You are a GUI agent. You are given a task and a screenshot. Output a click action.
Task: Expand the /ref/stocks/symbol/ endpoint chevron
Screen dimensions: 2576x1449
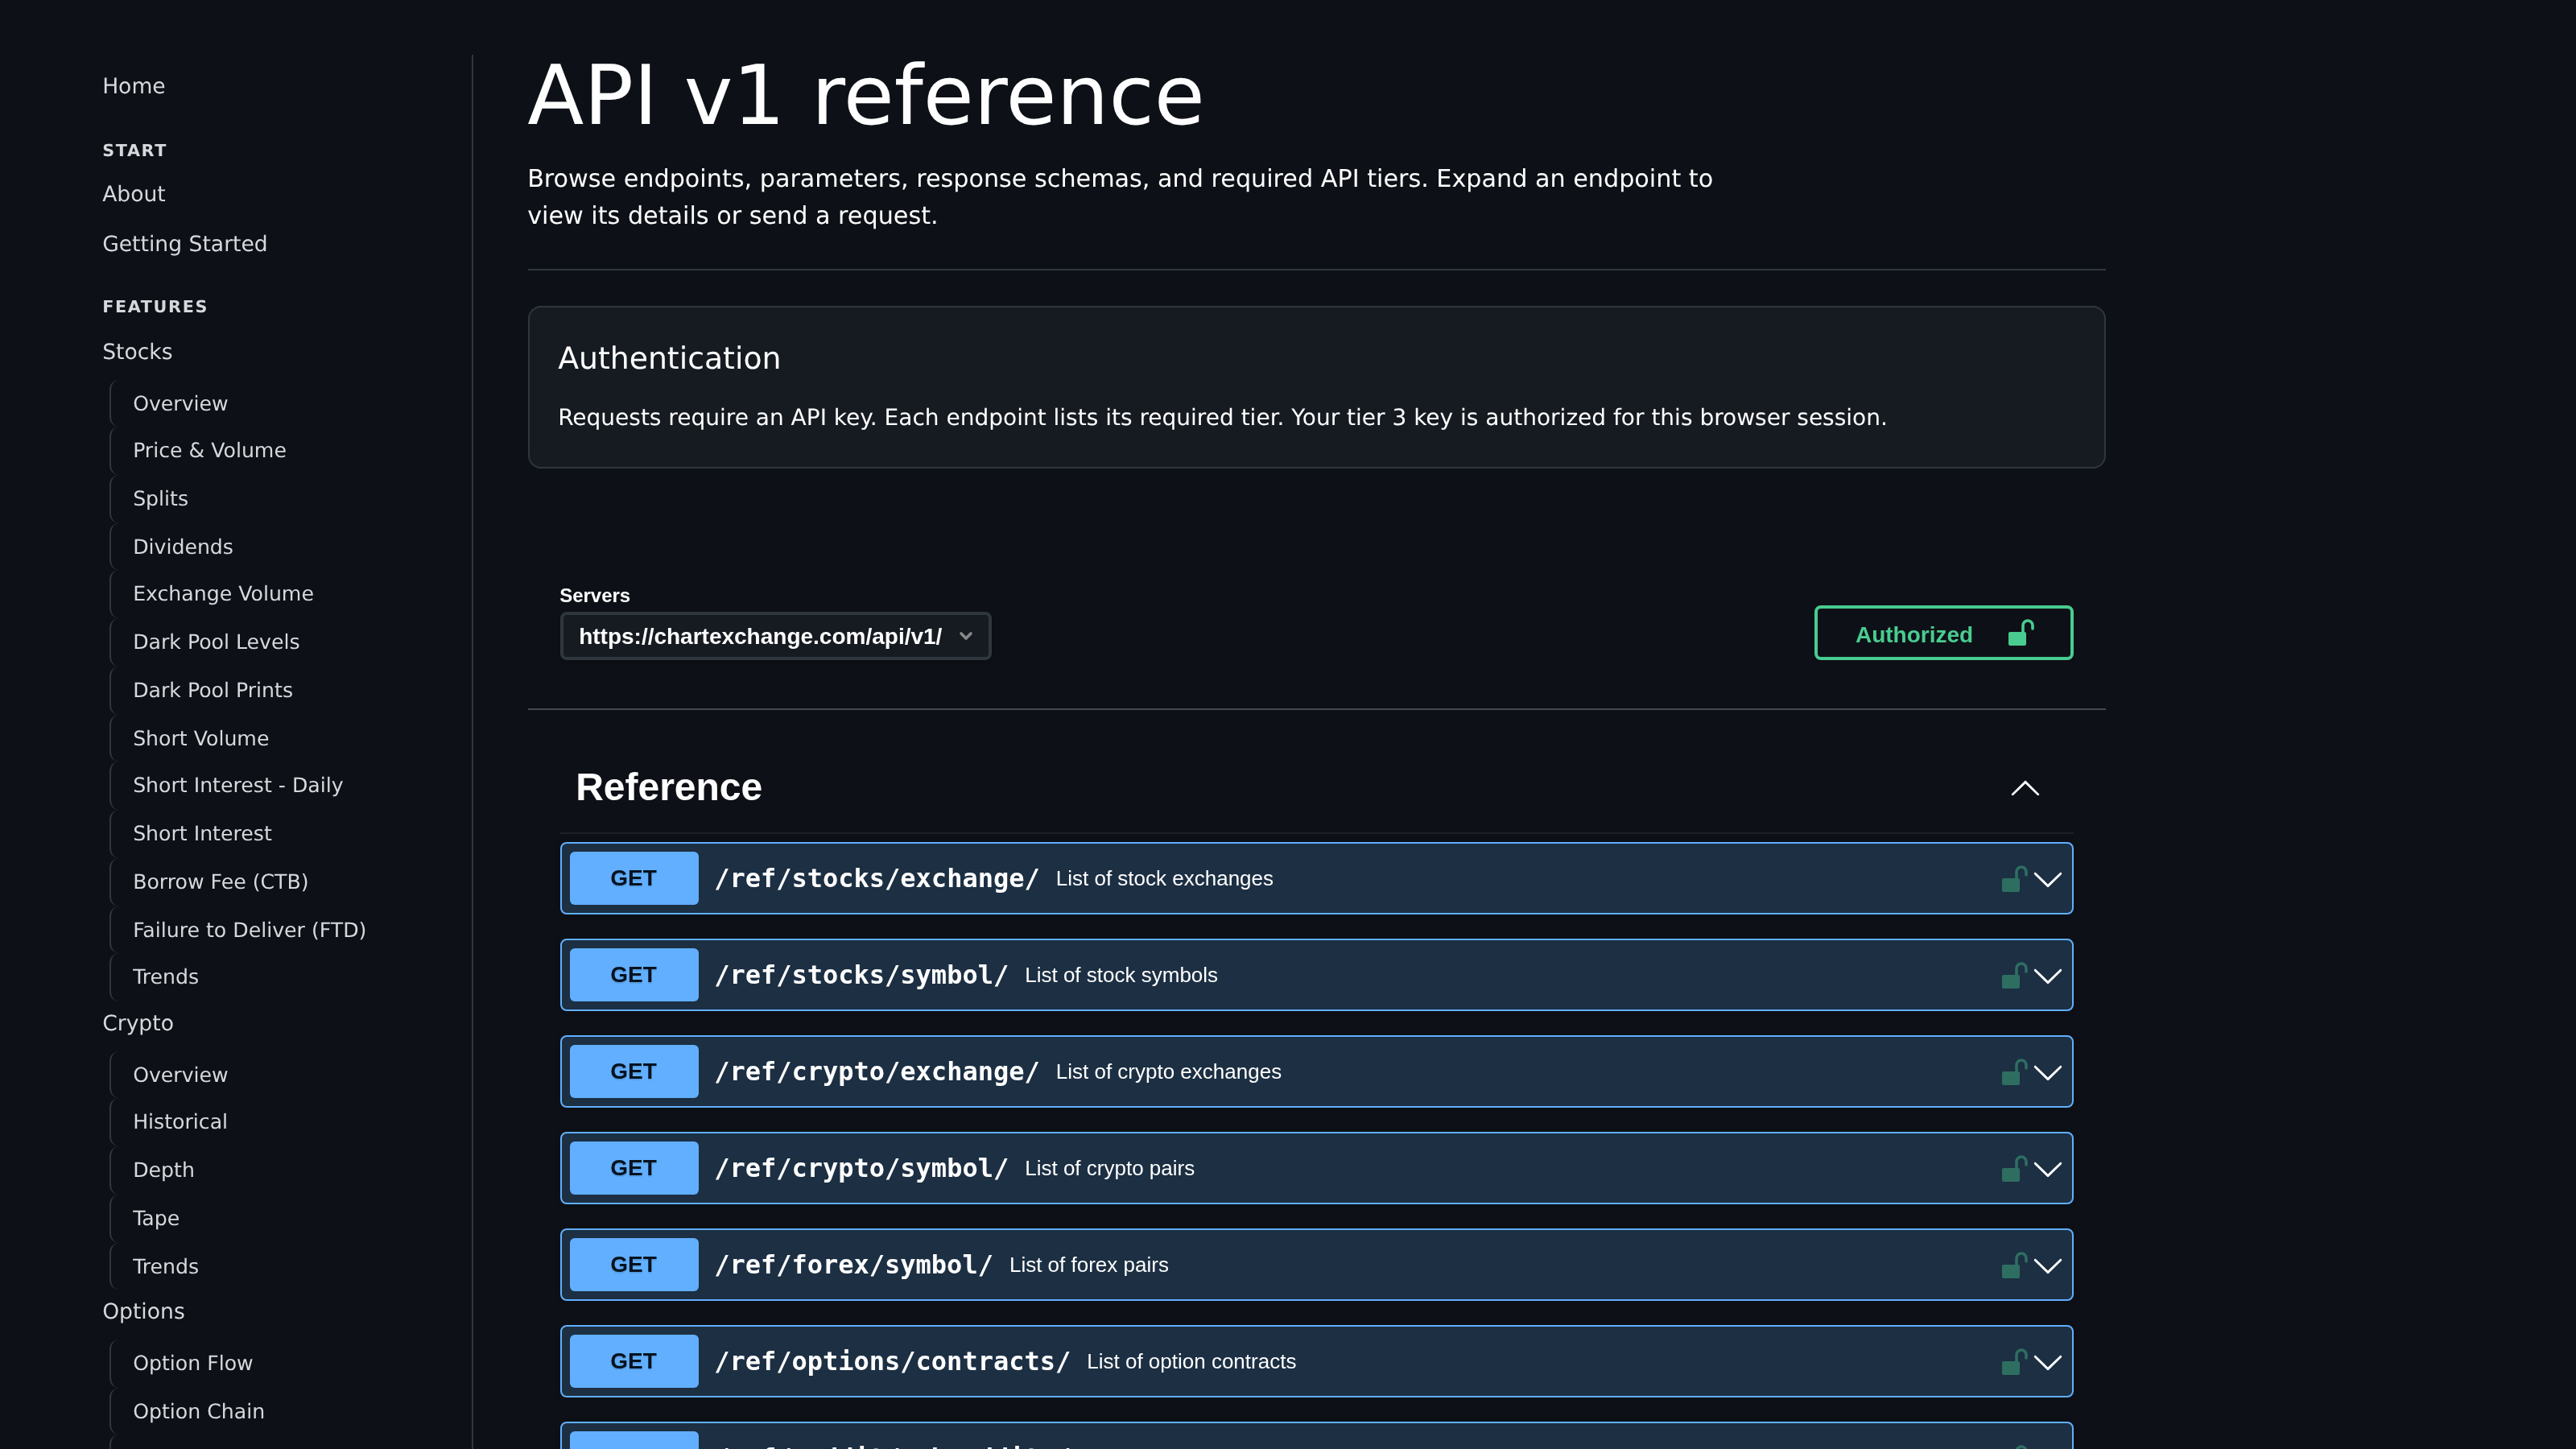pyautogui.click(x=2047, y=976)
